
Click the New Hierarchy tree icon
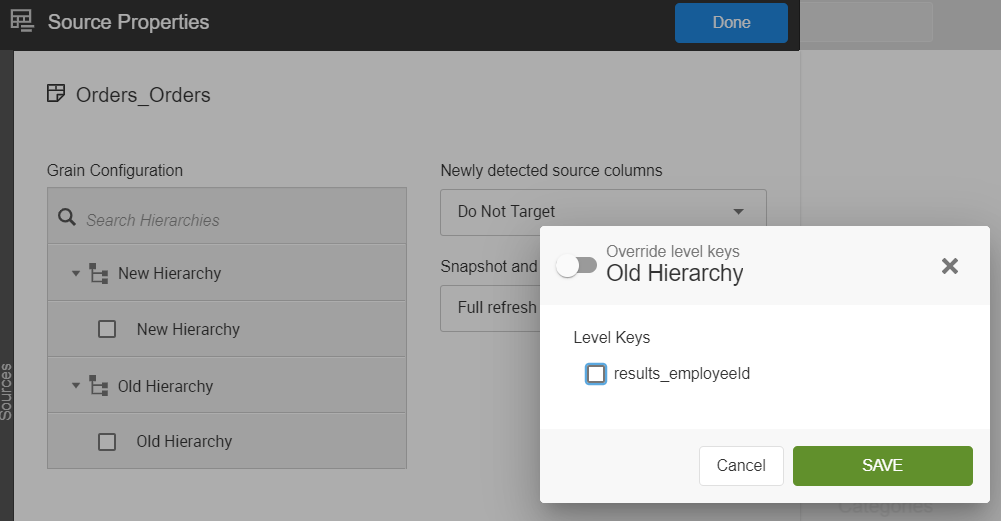click(99, 273)
